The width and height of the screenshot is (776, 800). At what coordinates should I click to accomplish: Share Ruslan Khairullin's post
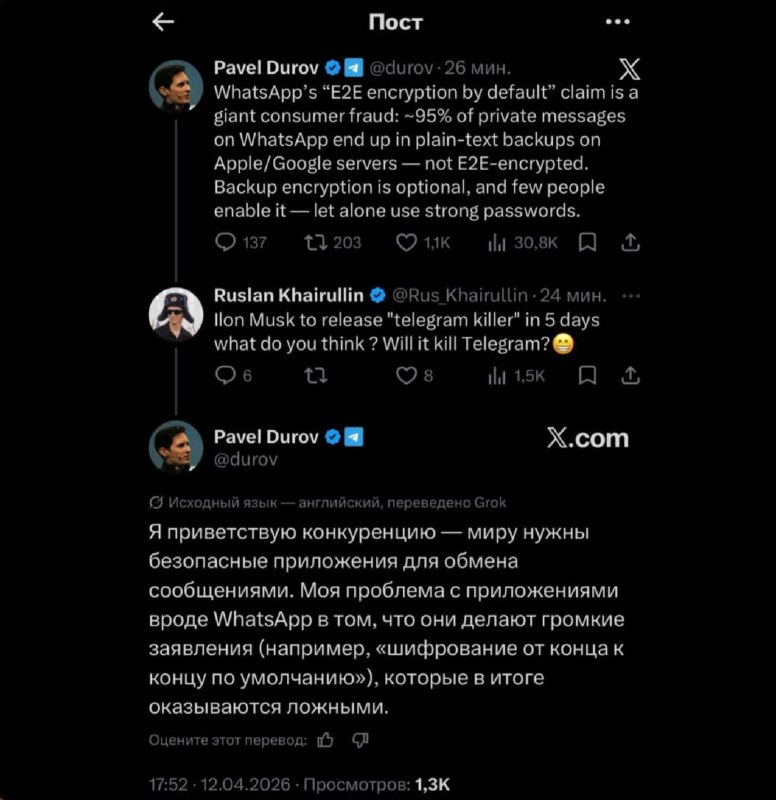coord(630,376)
